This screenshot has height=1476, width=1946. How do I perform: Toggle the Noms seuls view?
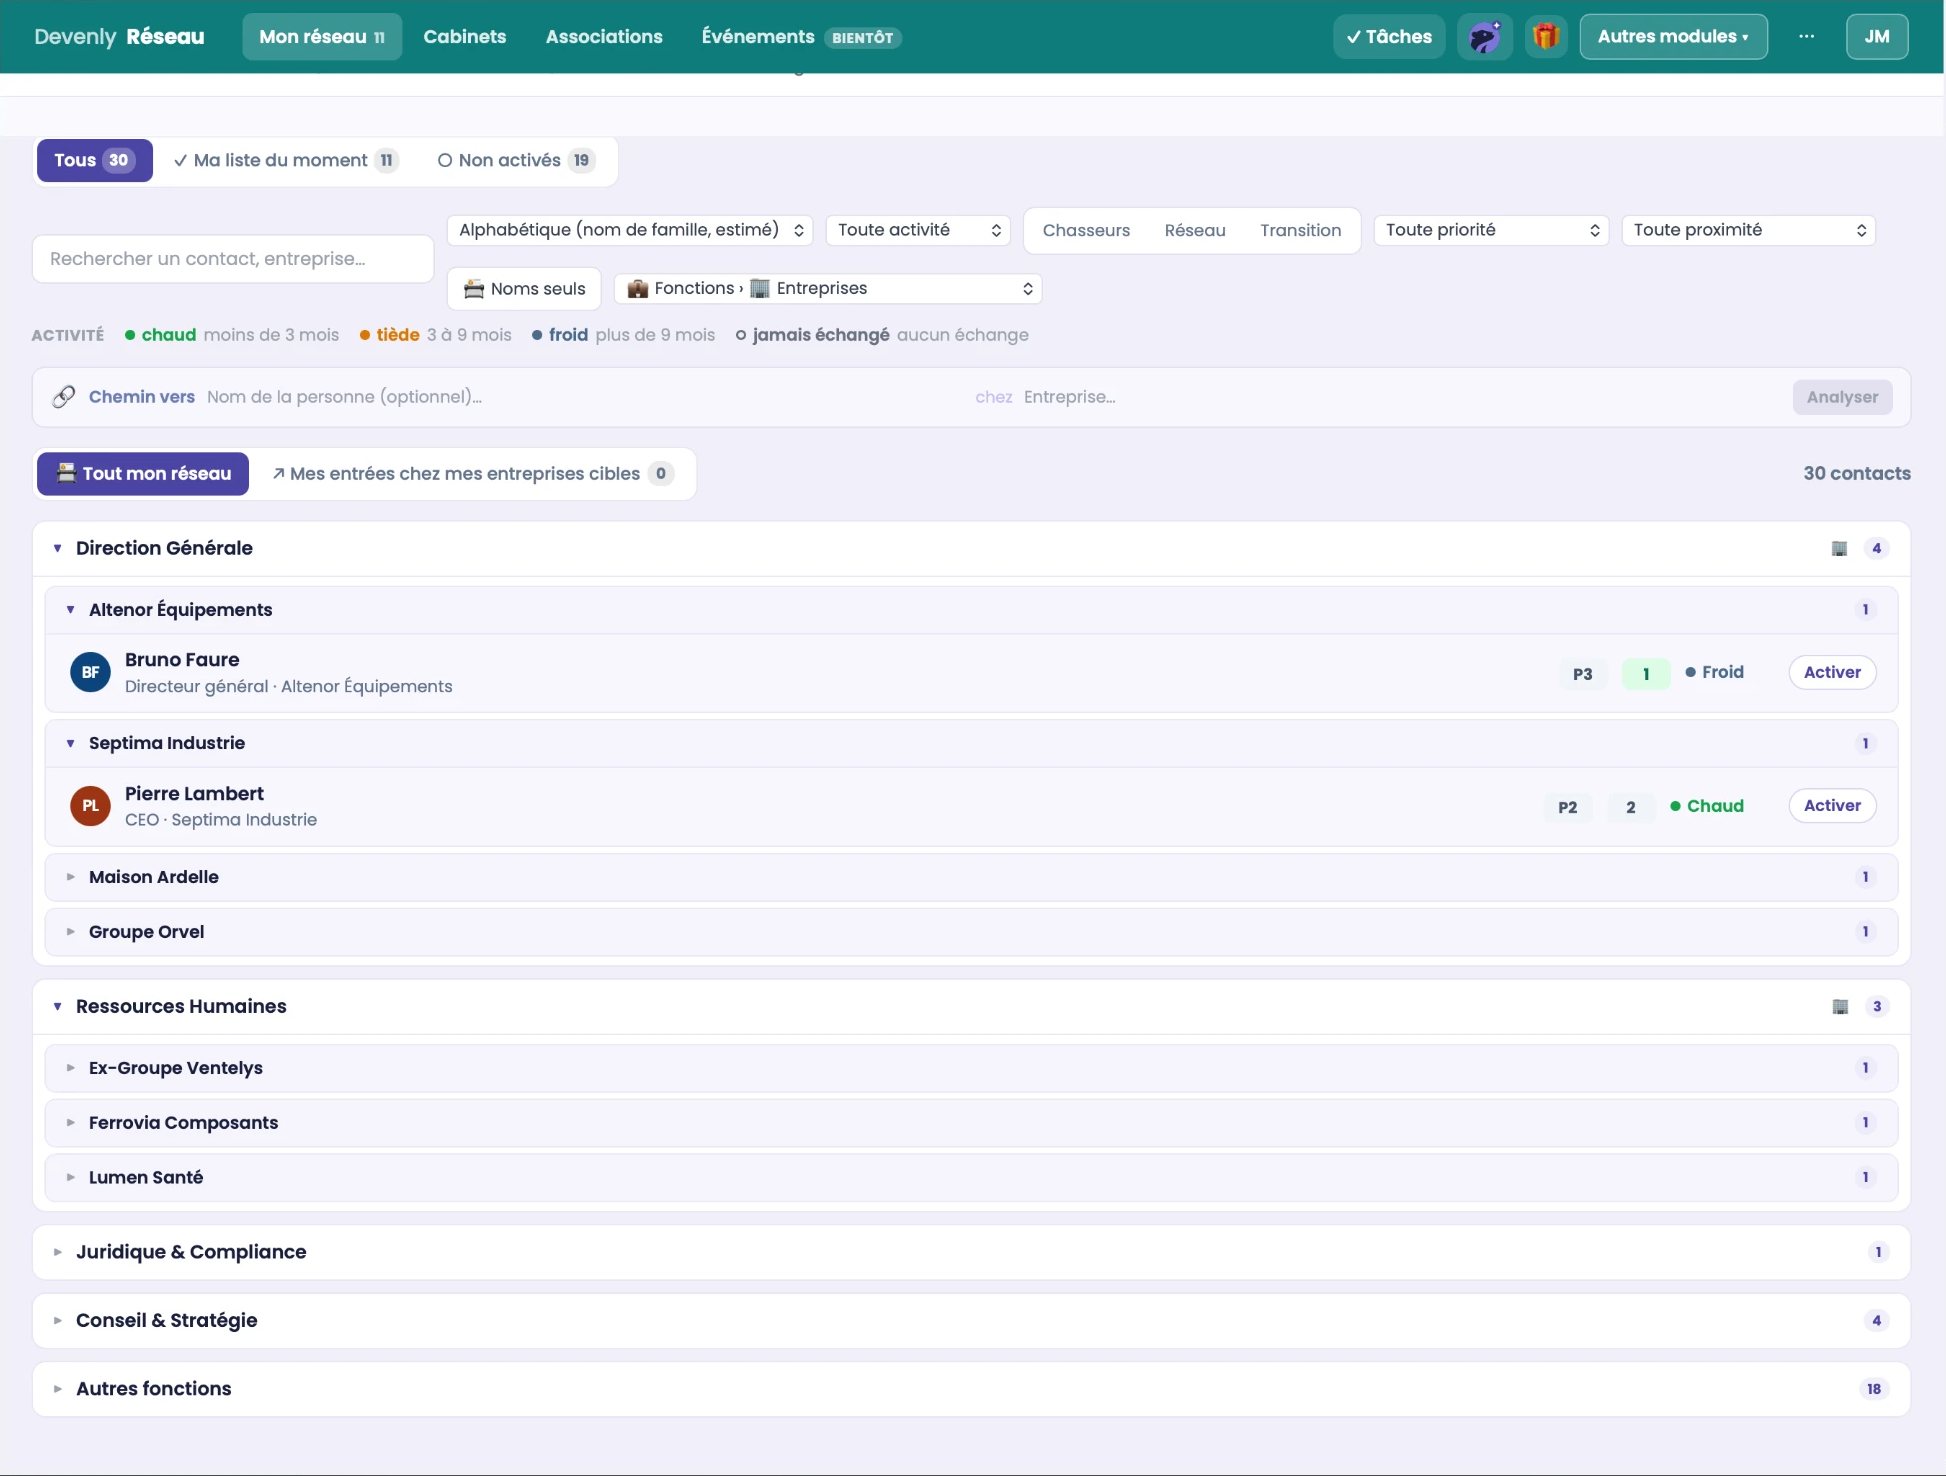click(524, 289)
